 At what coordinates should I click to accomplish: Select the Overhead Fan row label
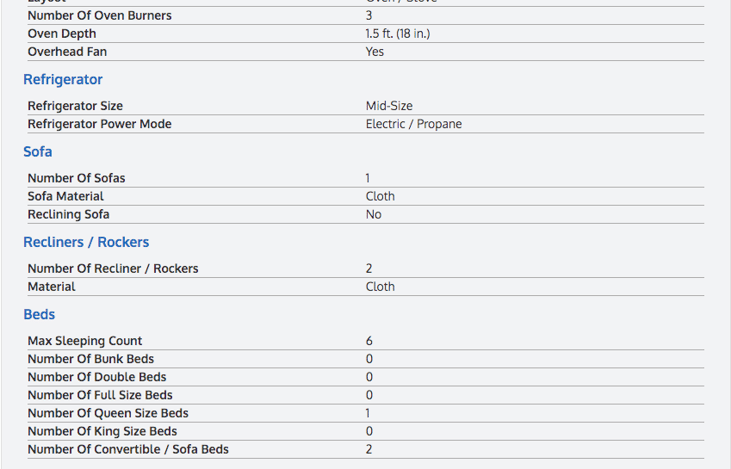[67, 52]
